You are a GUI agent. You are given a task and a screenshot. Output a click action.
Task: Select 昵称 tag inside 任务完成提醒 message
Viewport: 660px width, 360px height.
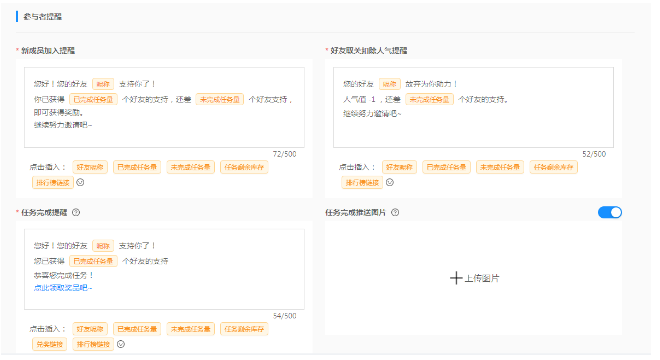pos(103,245)
